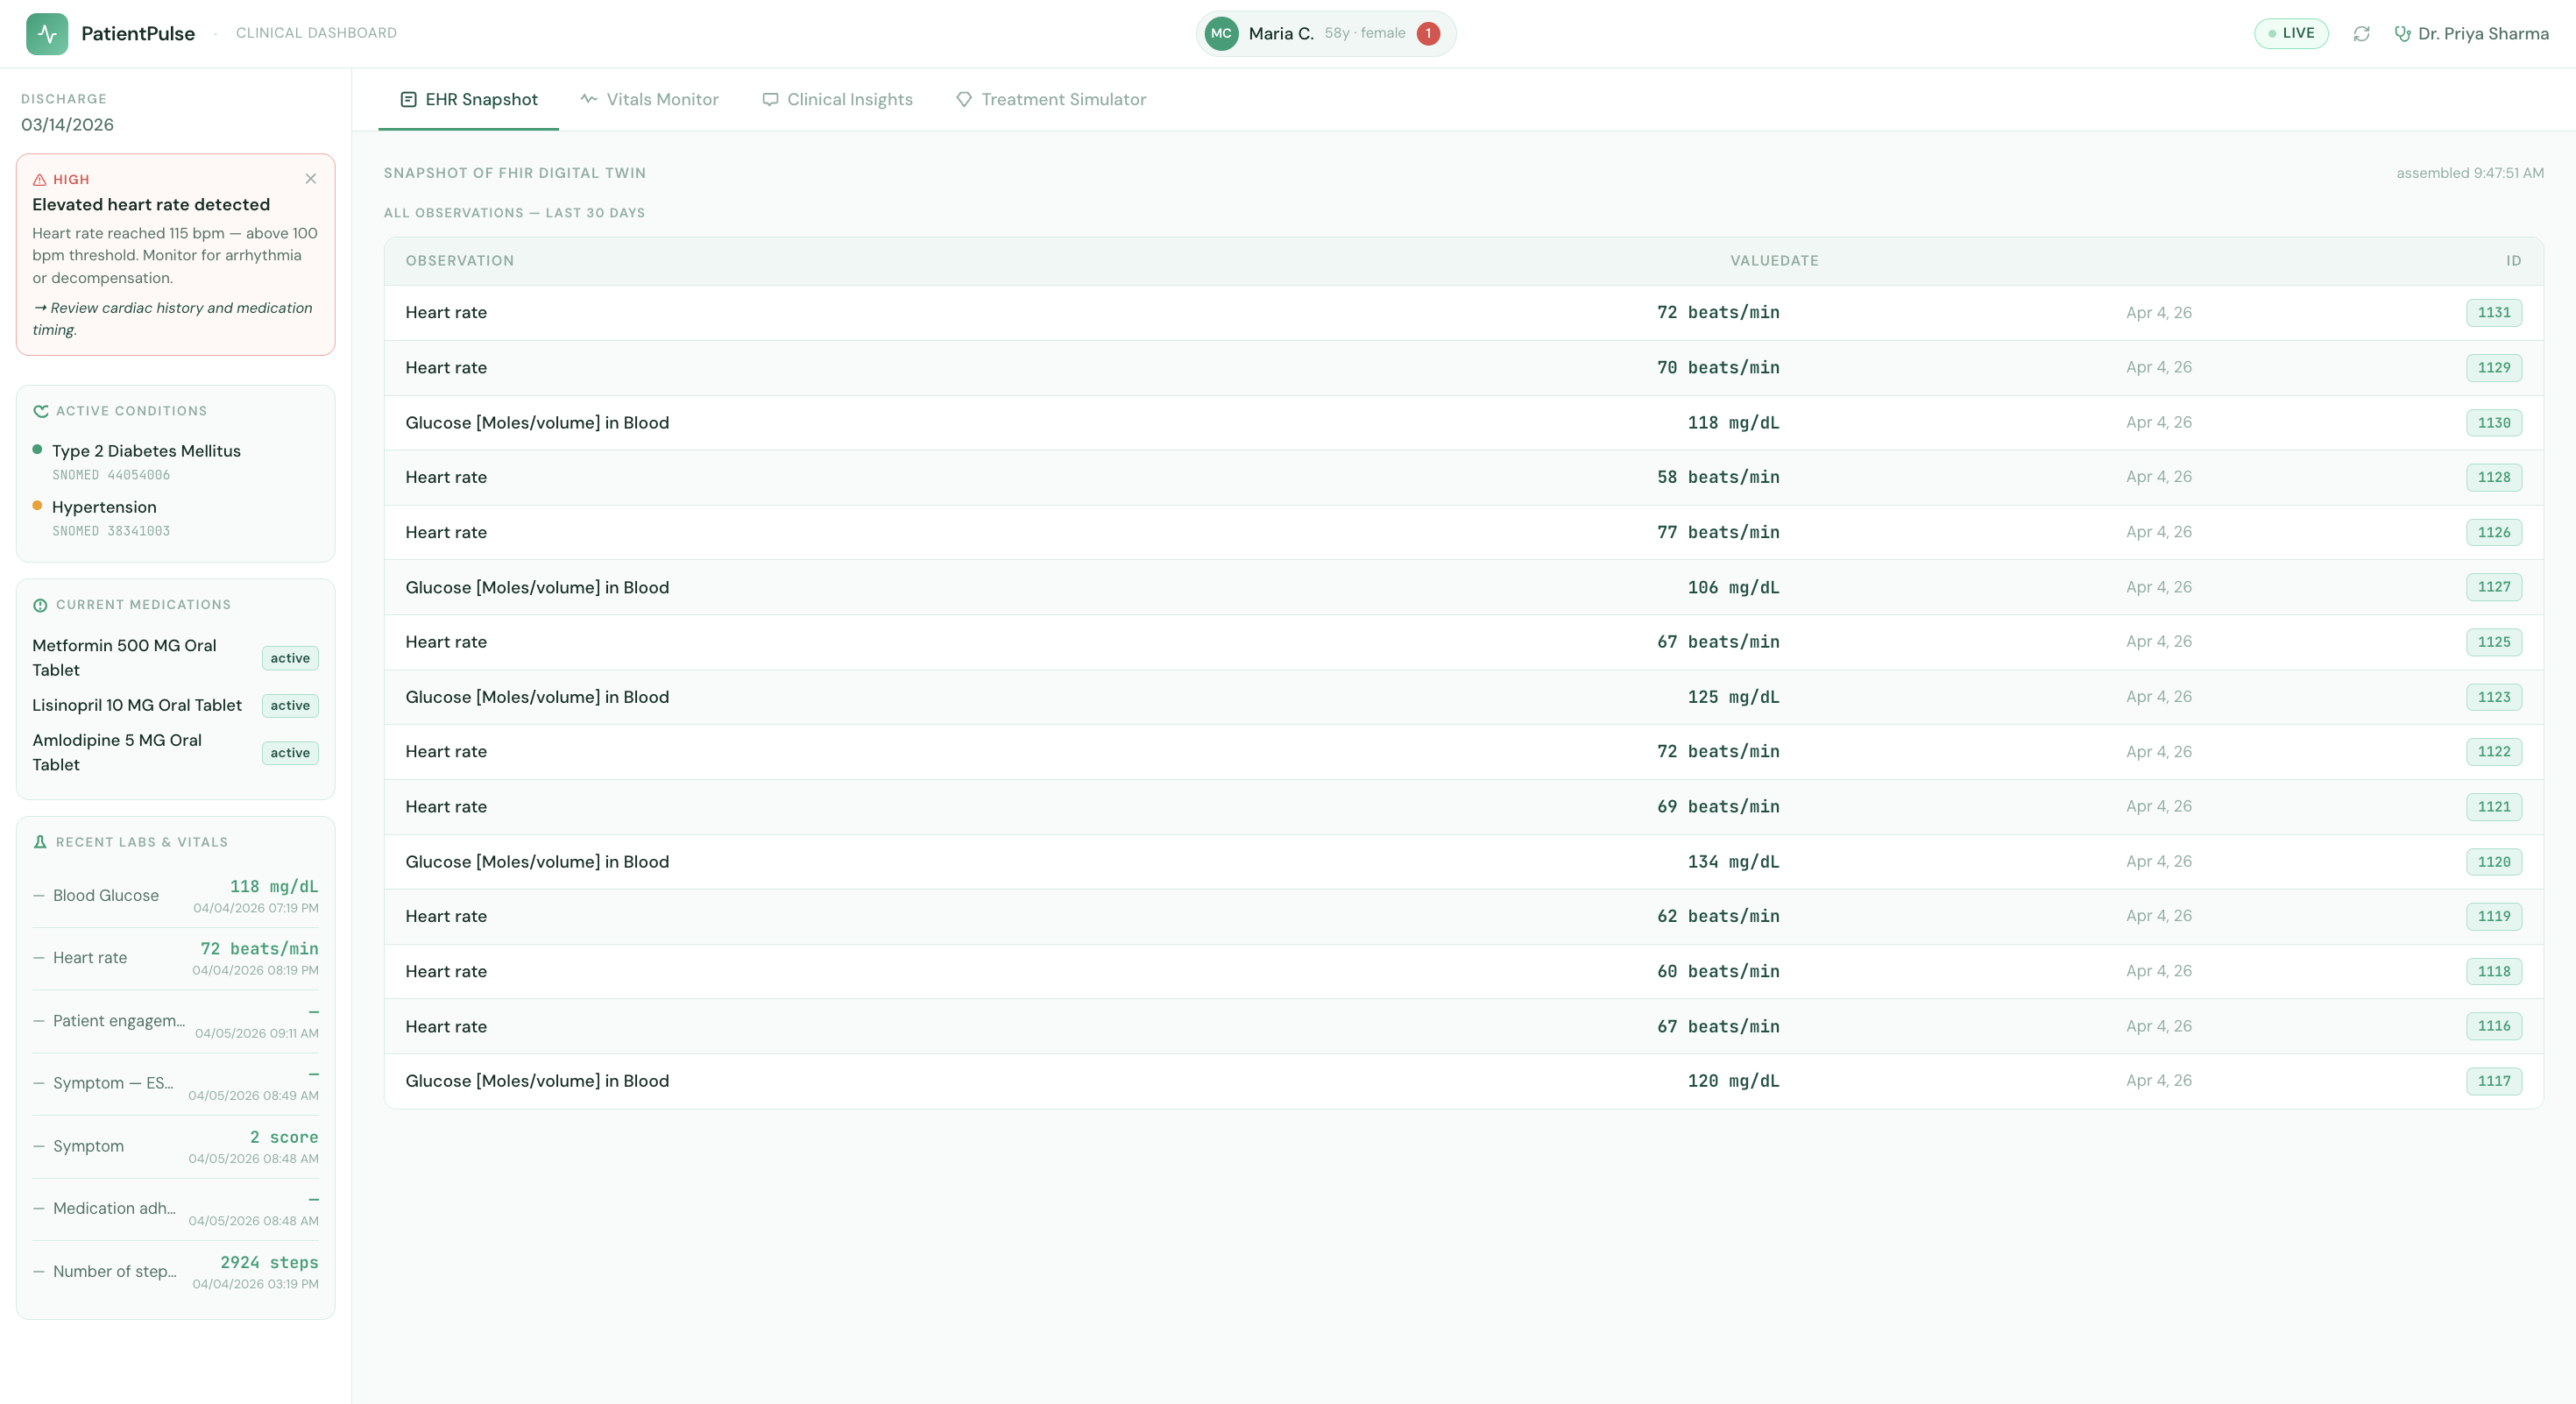Click the refresh icon in header
2576x1404 pixels.
click(x=2361, y=34)
